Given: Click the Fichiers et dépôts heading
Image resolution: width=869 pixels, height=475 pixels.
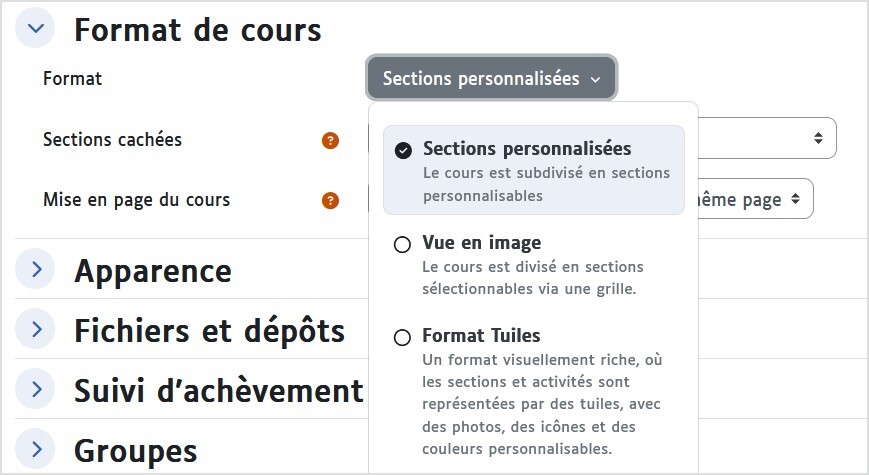Looking at the screenshot, I should [209, 331].
